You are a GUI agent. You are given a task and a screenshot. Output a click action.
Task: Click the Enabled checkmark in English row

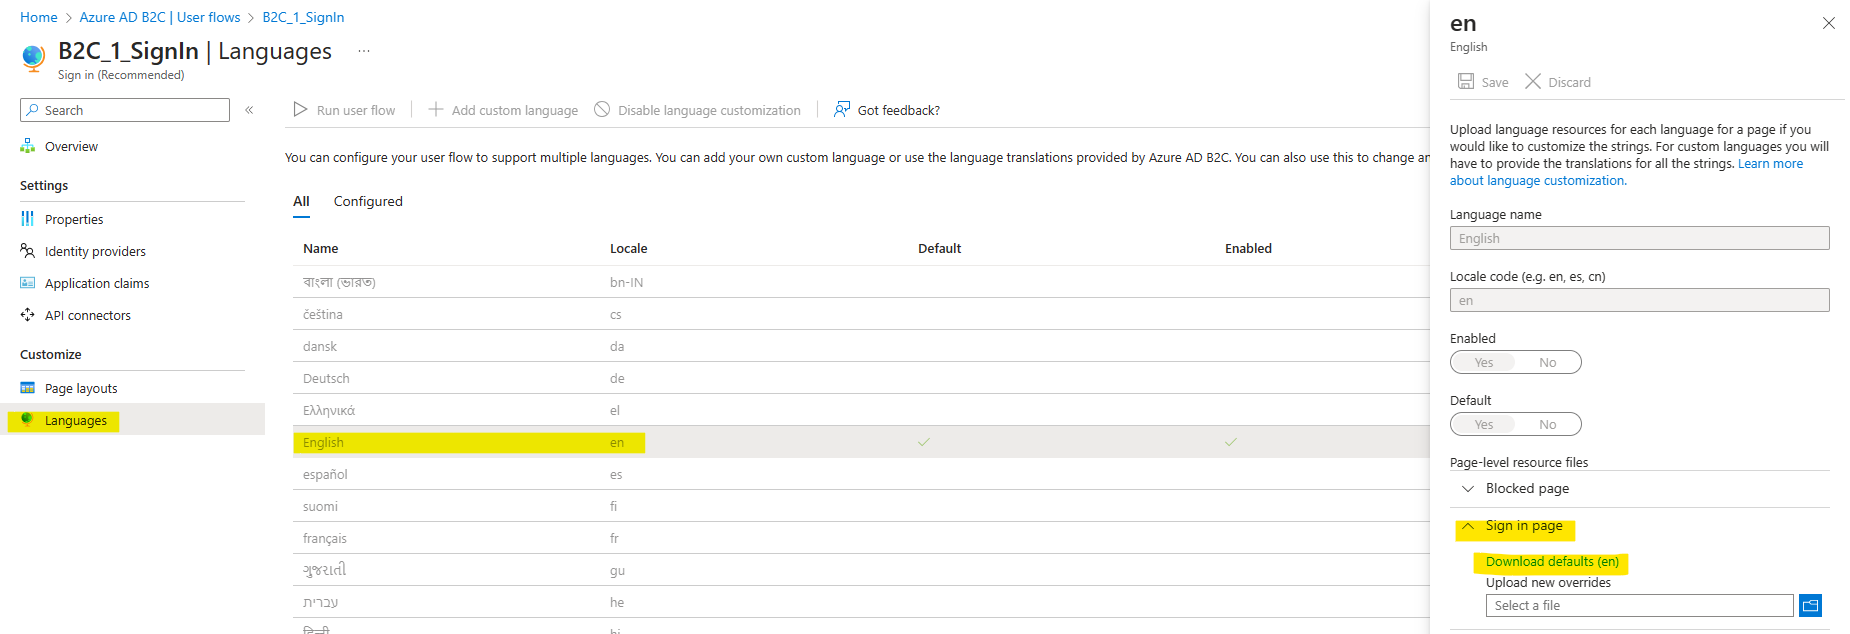click(x=1231, y=442)
